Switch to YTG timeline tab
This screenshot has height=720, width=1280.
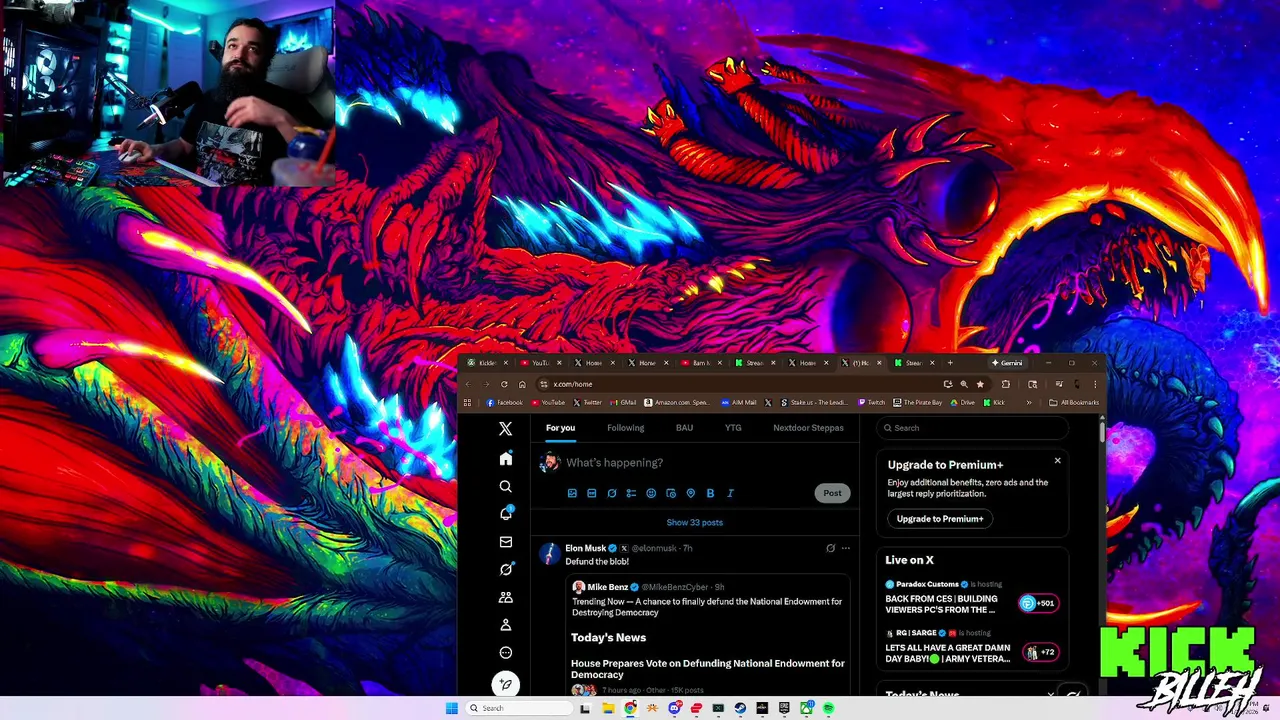point(733,428)
